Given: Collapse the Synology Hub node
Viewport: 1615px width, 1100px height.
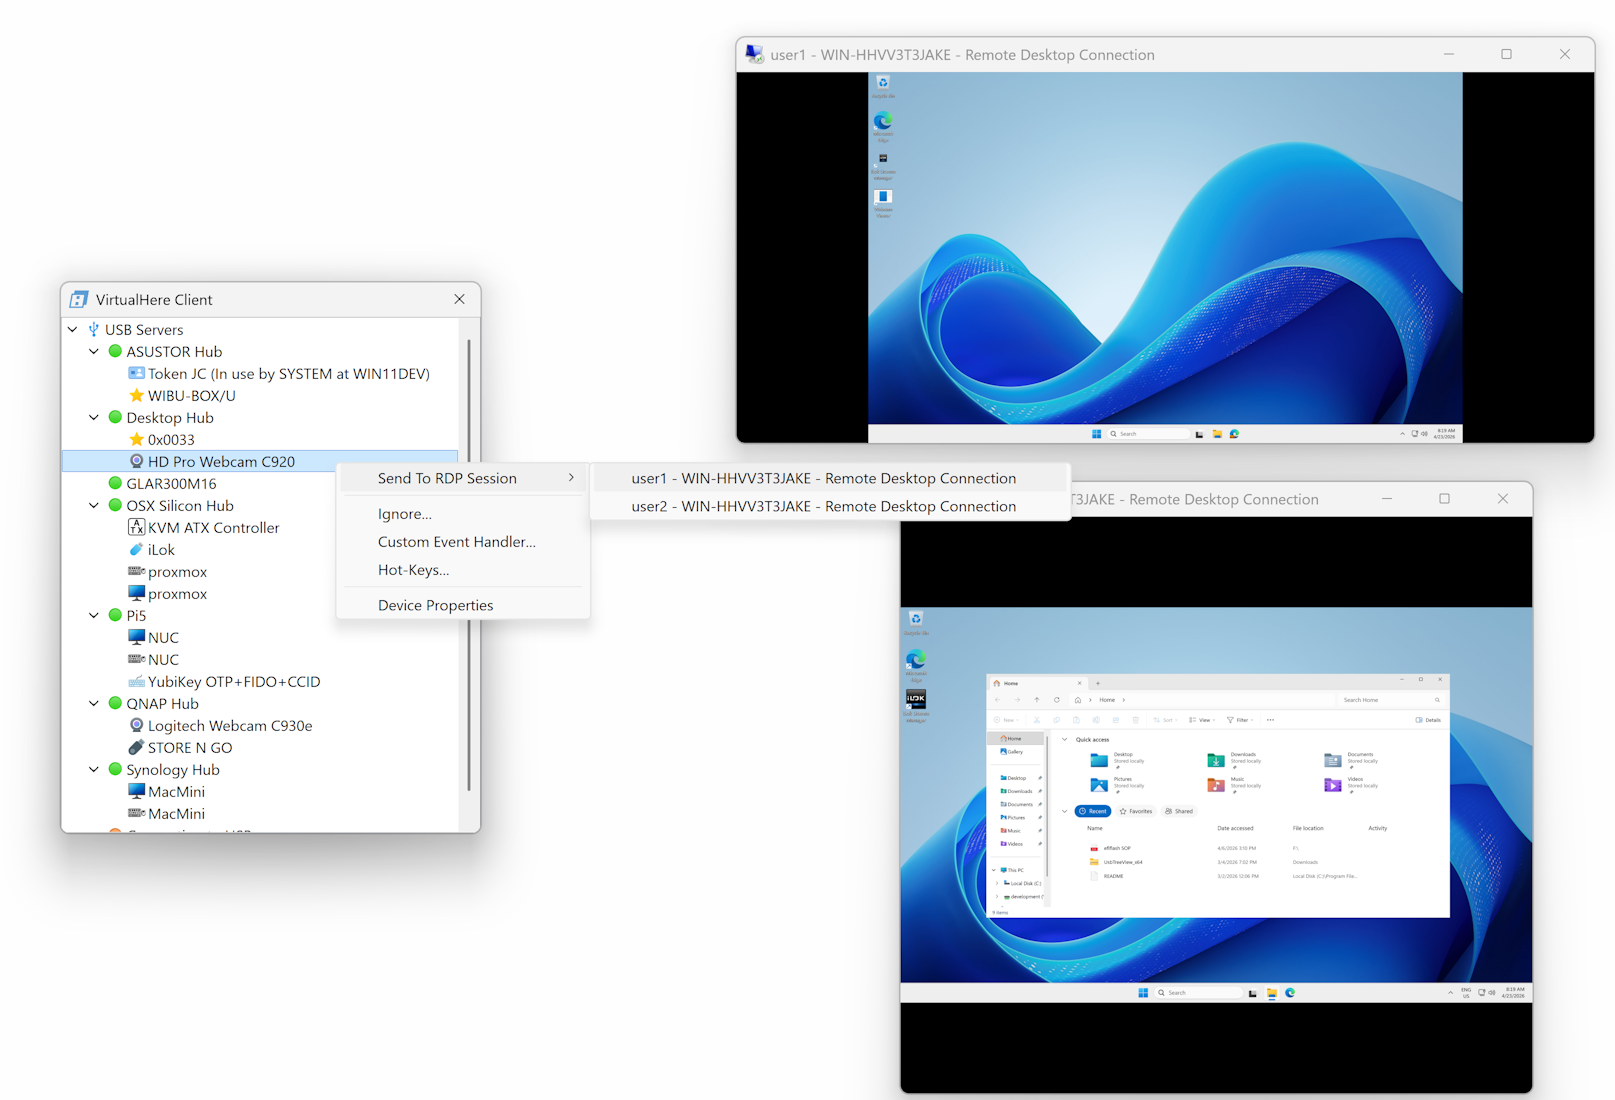Looking at the screenshot, I should point(94,770).
